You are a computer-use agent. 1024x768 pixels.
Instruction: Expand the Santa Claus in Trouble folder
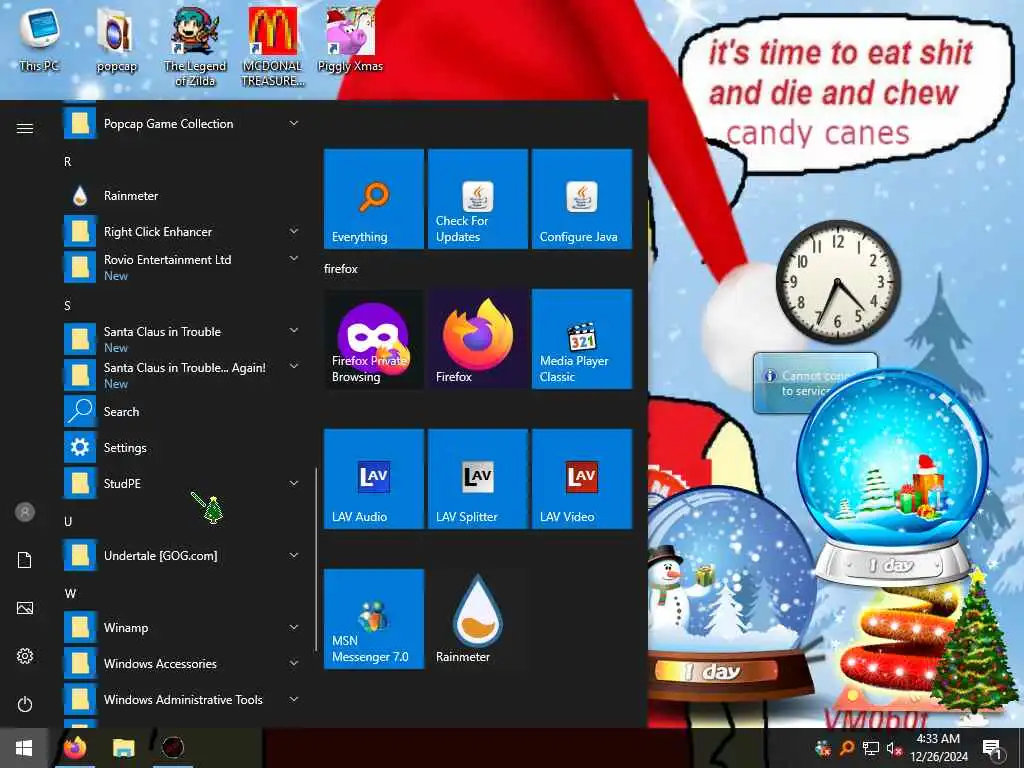[x=183, y=339]
